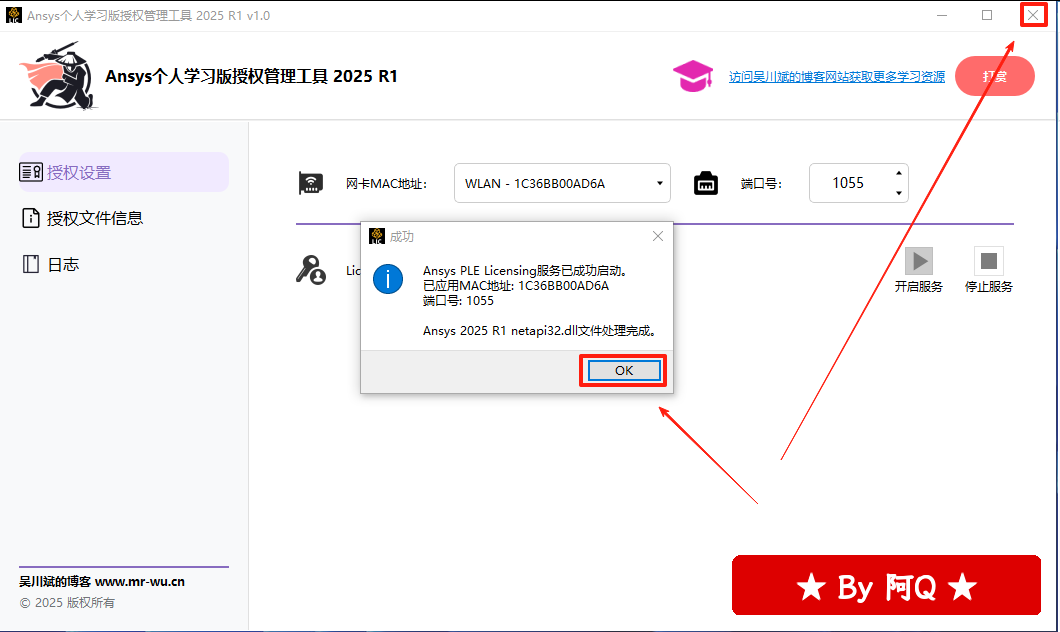Click the app icon in the title bar
Image resolution: width=1060 pixels, height=632 pixels.
(14, 15)
